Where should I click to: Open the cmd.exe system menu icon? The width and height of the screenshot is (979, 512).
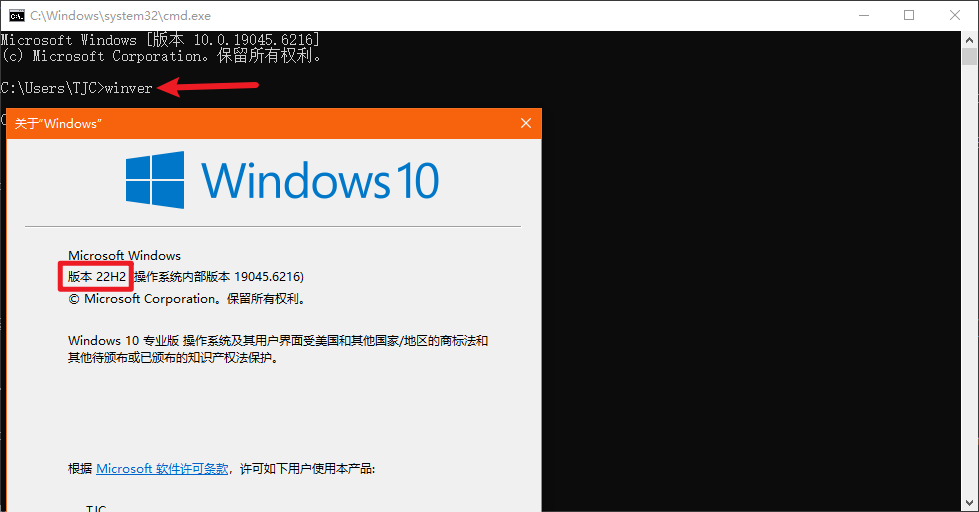[16, 15]
